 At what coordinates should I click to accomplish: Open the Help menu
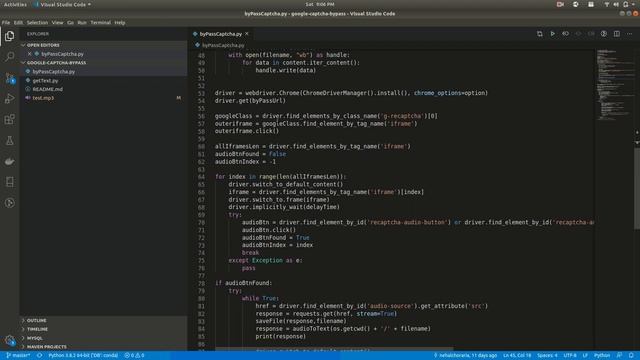(x=120, y=23)
